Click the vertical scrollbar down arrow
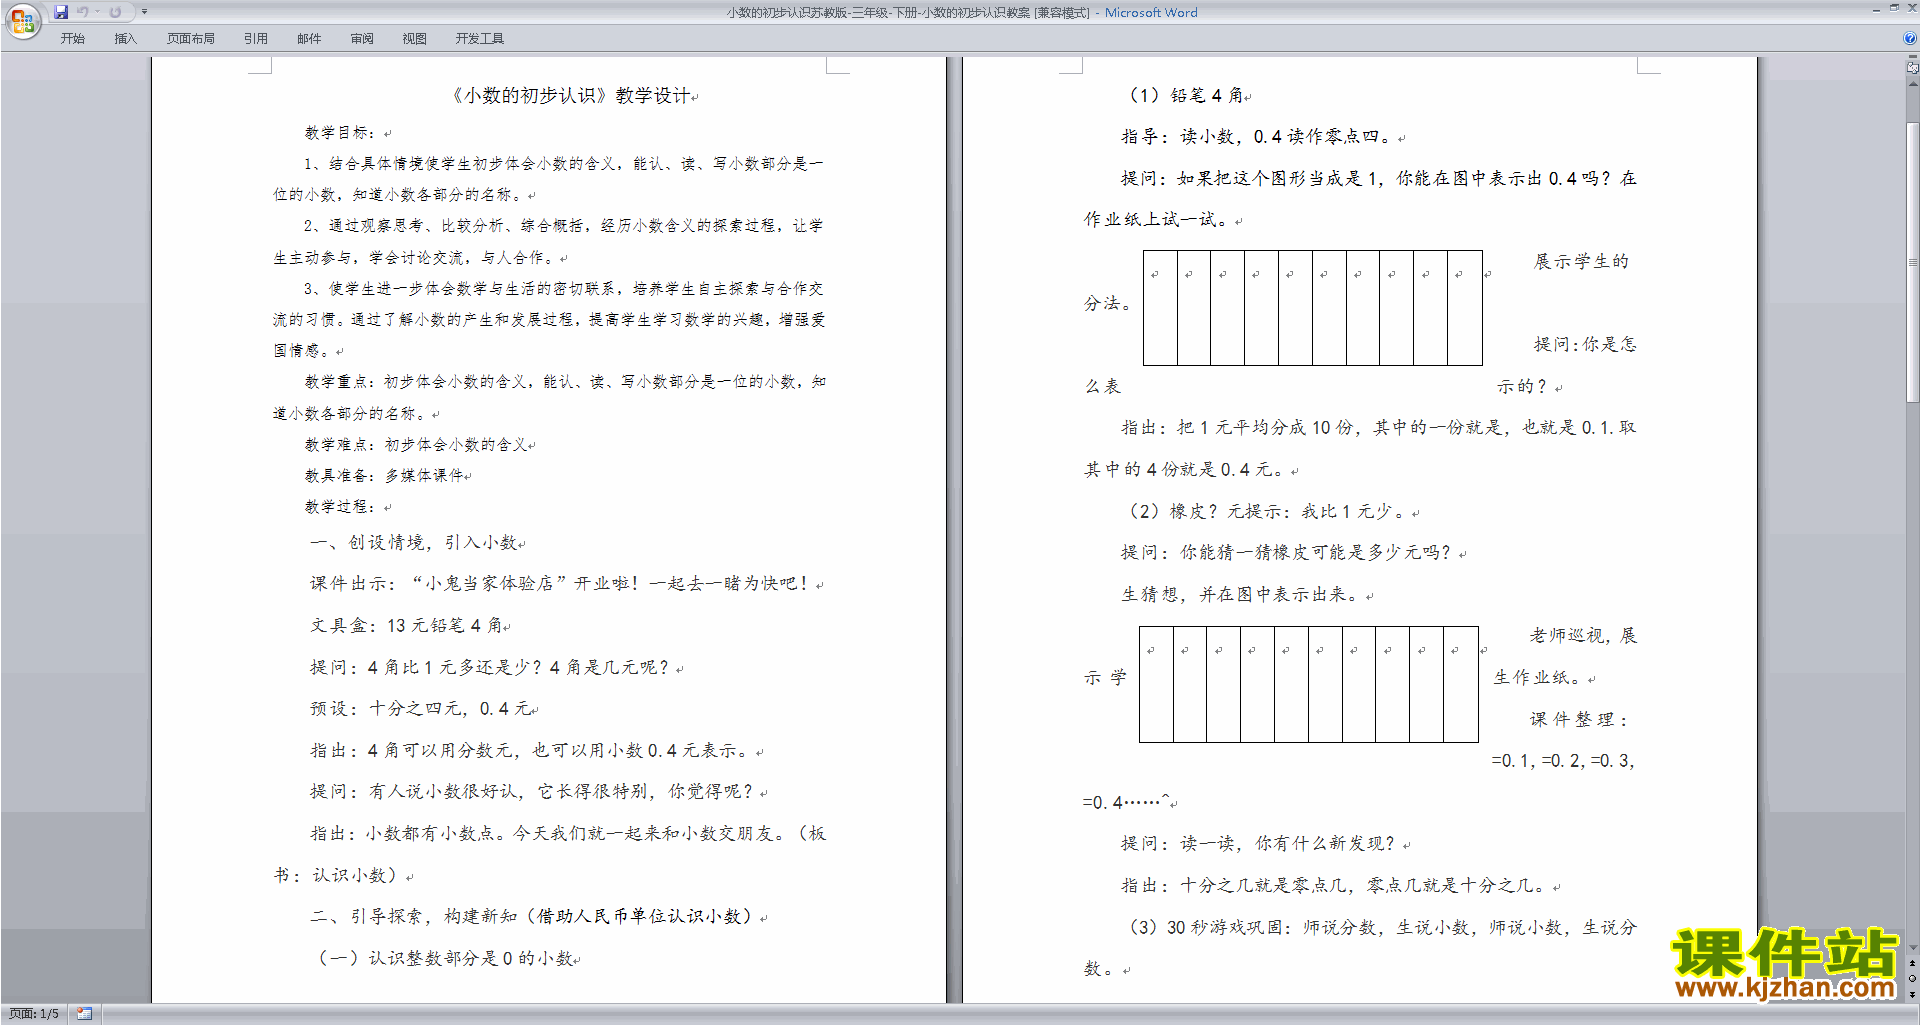The width and height of the screenshot is (1920, 1025). [x=1913, y=947]
